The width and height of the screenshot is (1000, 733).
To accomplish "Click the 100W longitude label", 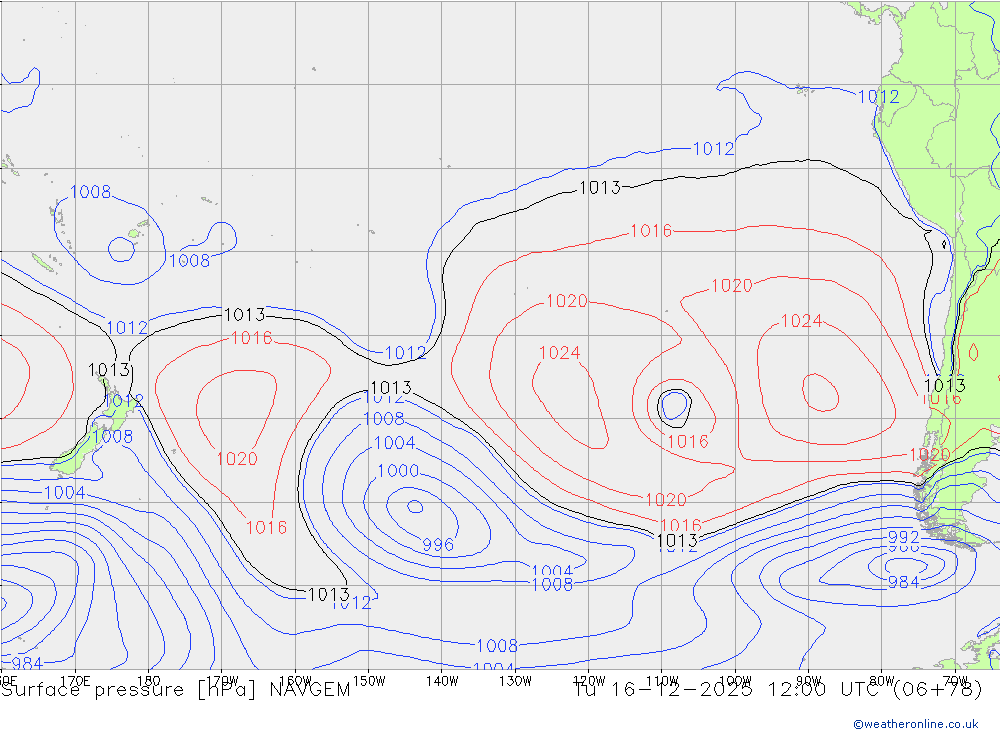I will tap(735, 681).
